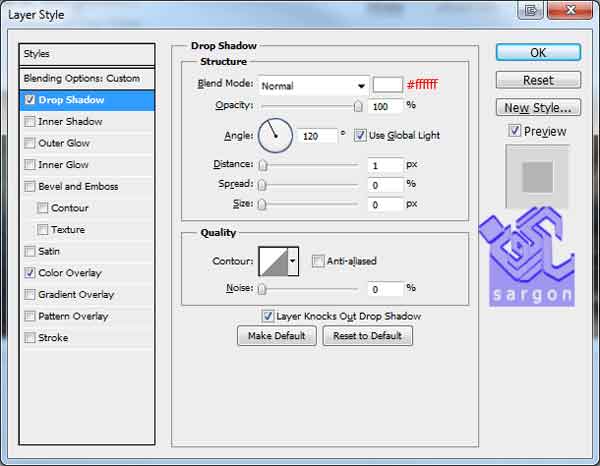
Task: Select Blending Options: Custom
Action: (87, 78)
